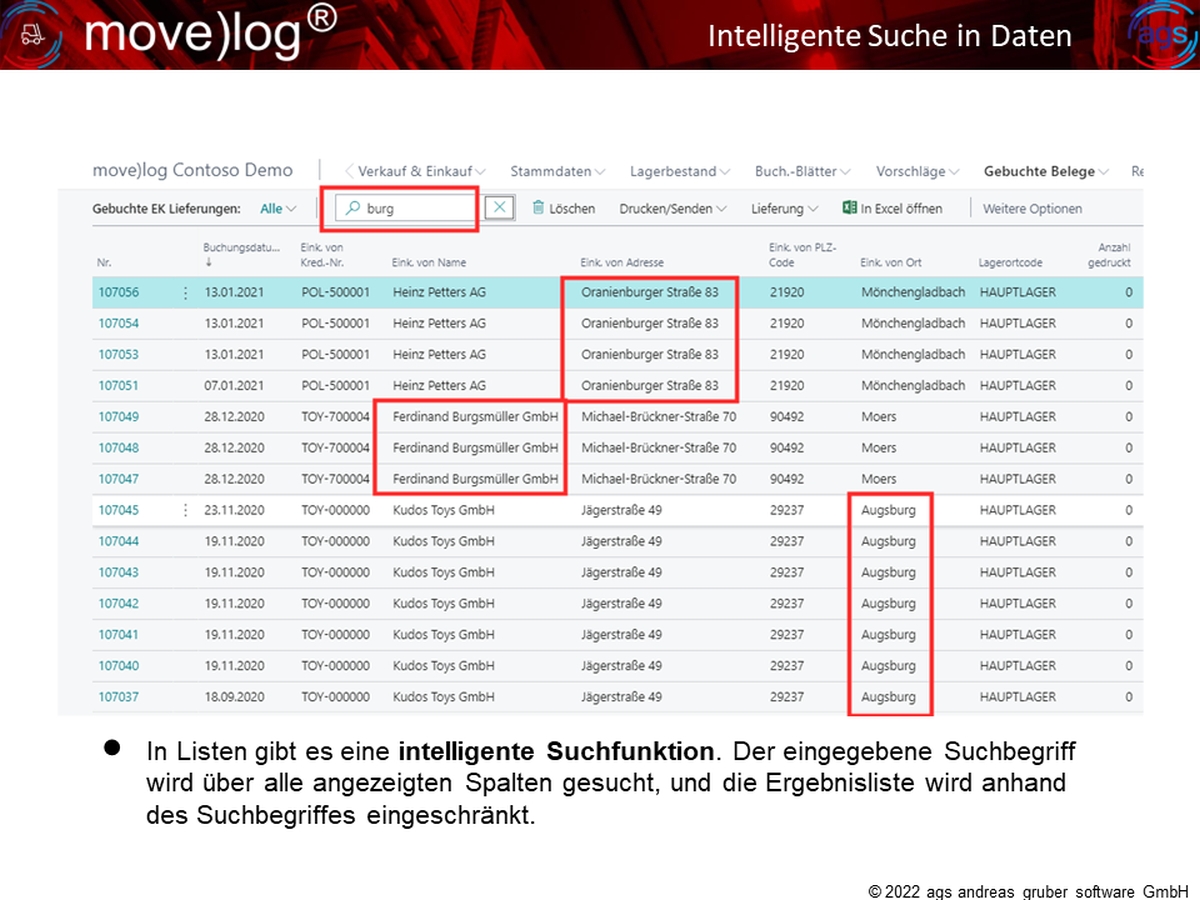Image resolution: width=1200 pixels, height=900 pixels.
Task: Click Eink. von Adresse column header
Action: click(622, 263)
